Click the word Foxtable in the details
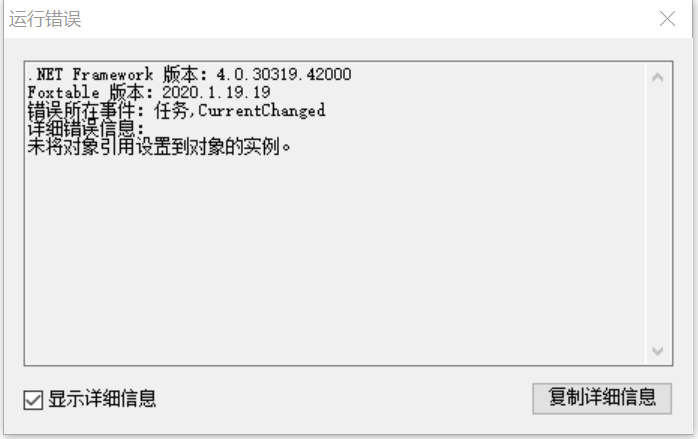This screenshot has width=698, height=439. (x=64, y=92)
